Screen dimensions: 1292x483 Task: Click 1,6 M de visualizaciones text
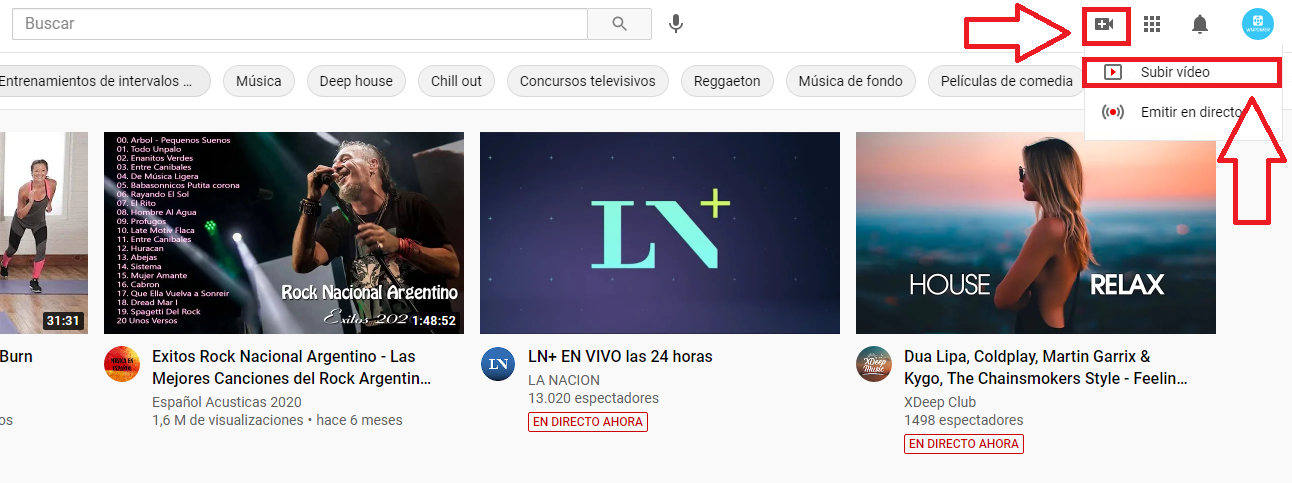(x=227, y=420)
